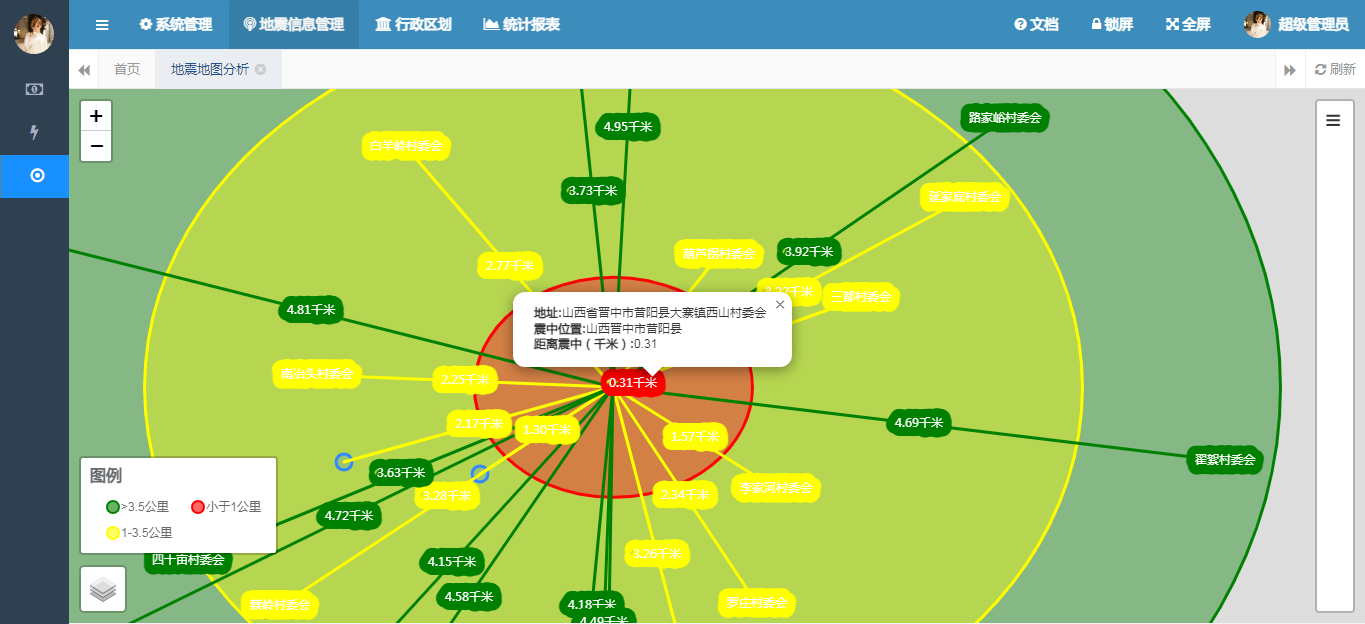Click the blue ring marker beside 3.63千米

click(x=344, y=461)
